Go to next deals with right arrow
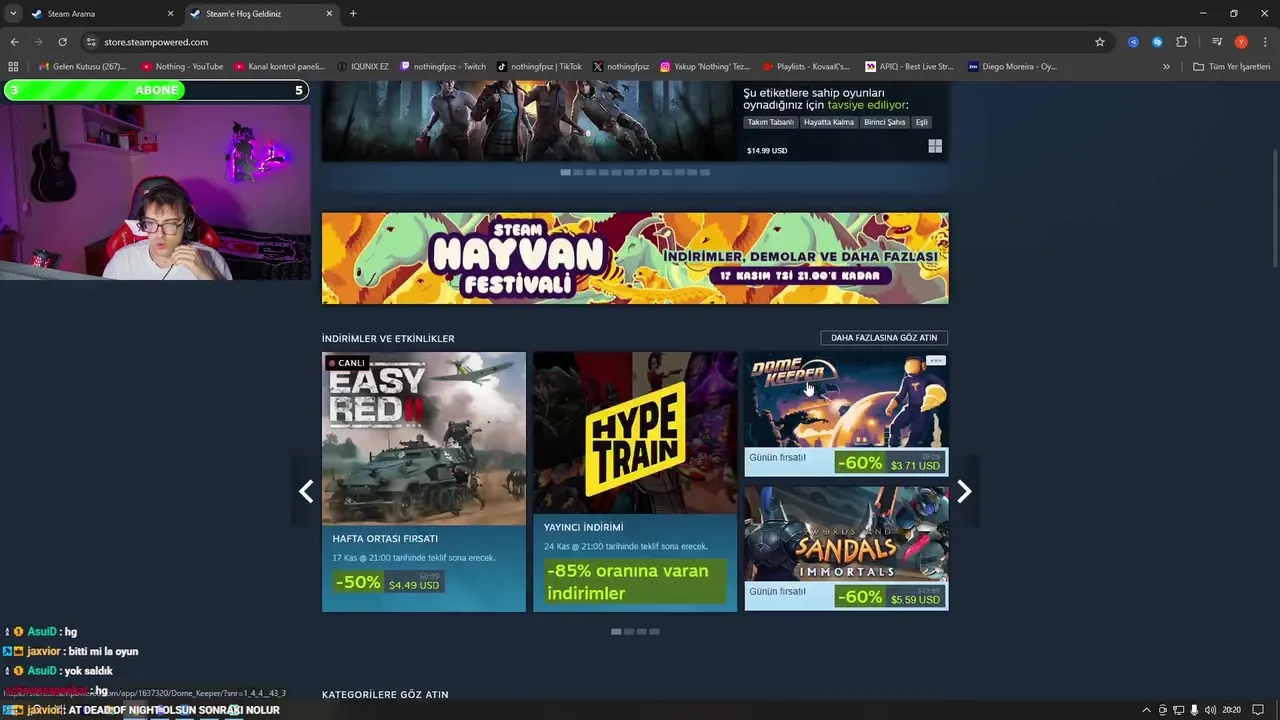Image resolution: width=1280 pixels, height=720 pixels. pyautogui.click(x=963, y=491)
